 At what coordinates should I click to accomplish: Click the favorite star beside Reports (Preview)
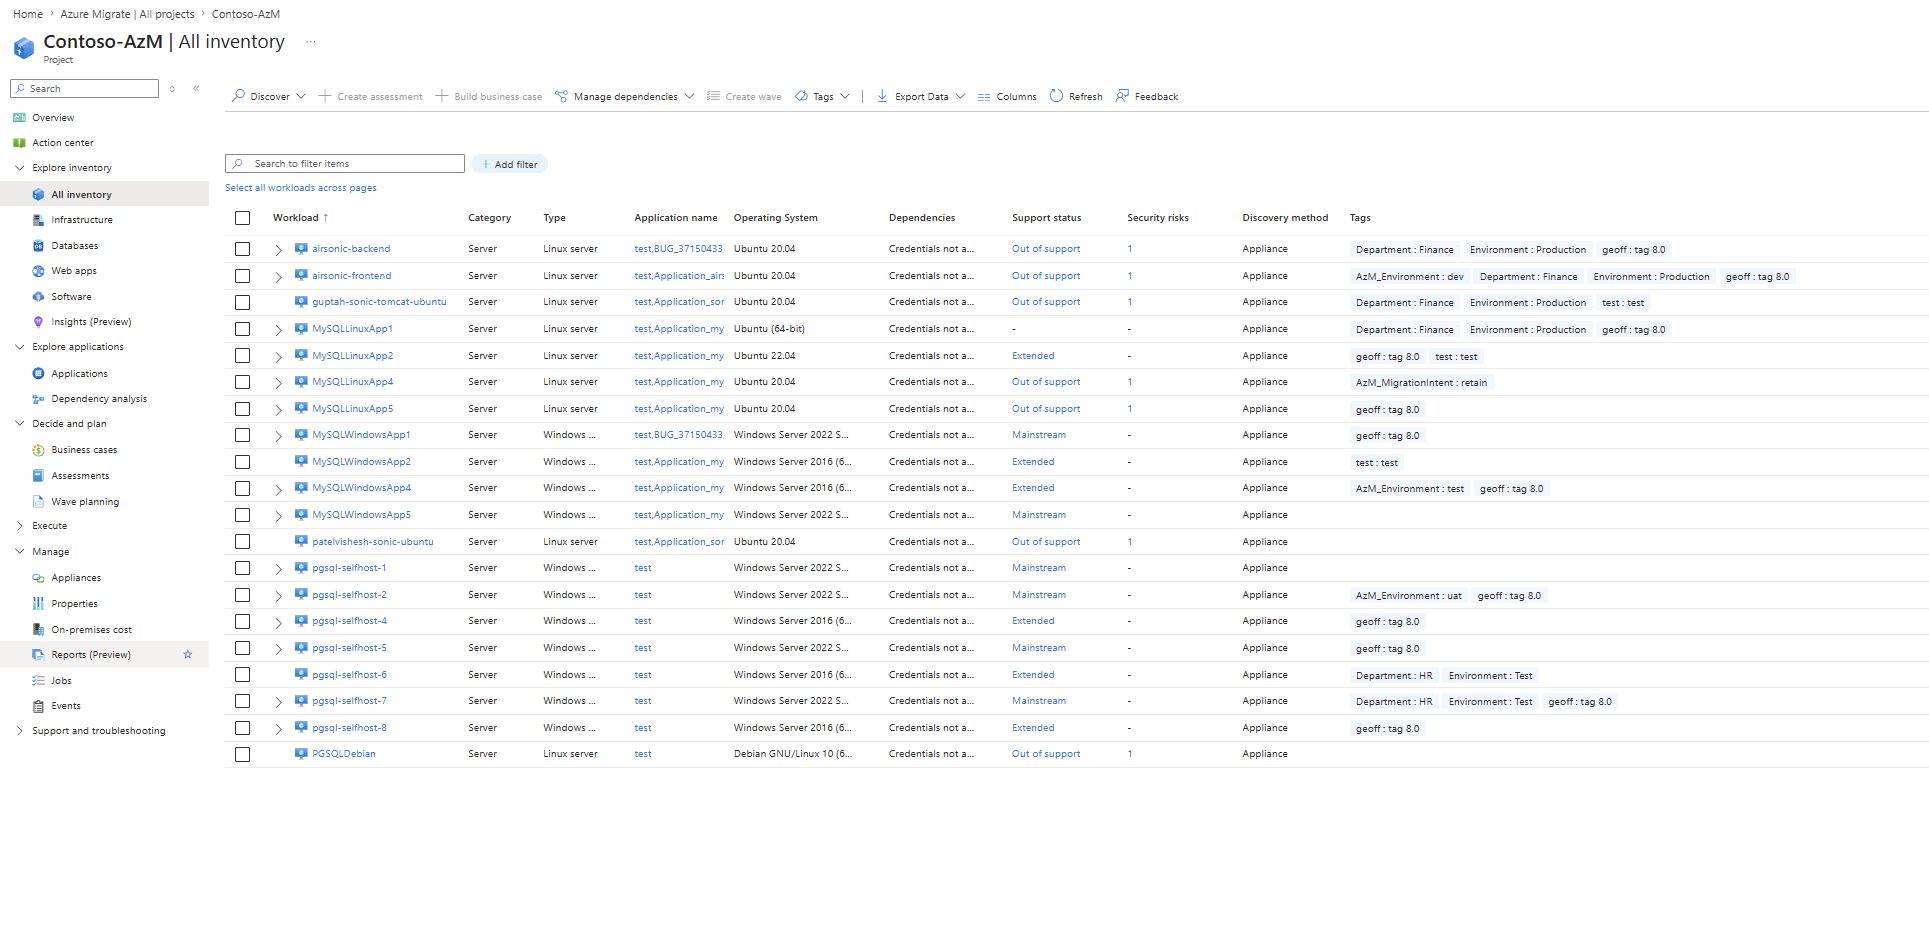[x=187, y=655]
